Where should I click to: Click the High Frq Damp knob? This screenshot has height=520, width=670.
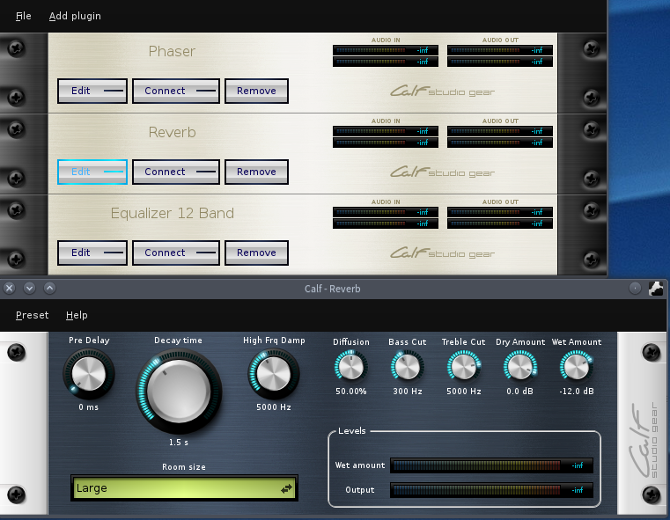(267, 375)
